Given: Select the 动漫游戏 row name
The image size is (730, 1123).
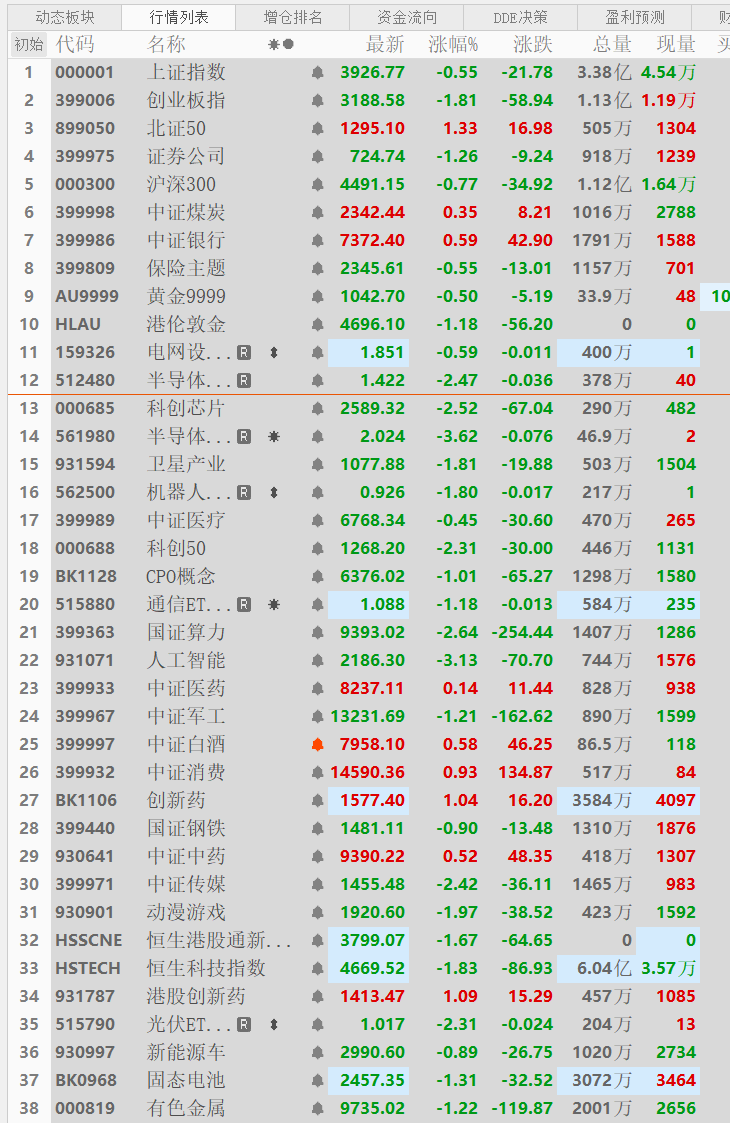Looking at the screenshot, I should pyautogui.click(x=186, y=912).
